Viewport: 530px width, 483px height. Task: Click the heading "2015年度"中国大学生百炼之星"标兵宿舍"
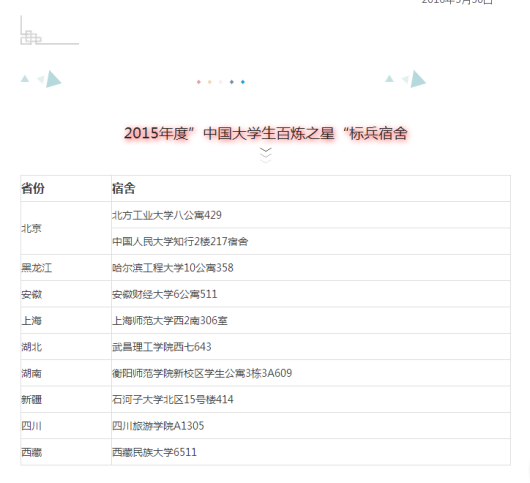266,133
